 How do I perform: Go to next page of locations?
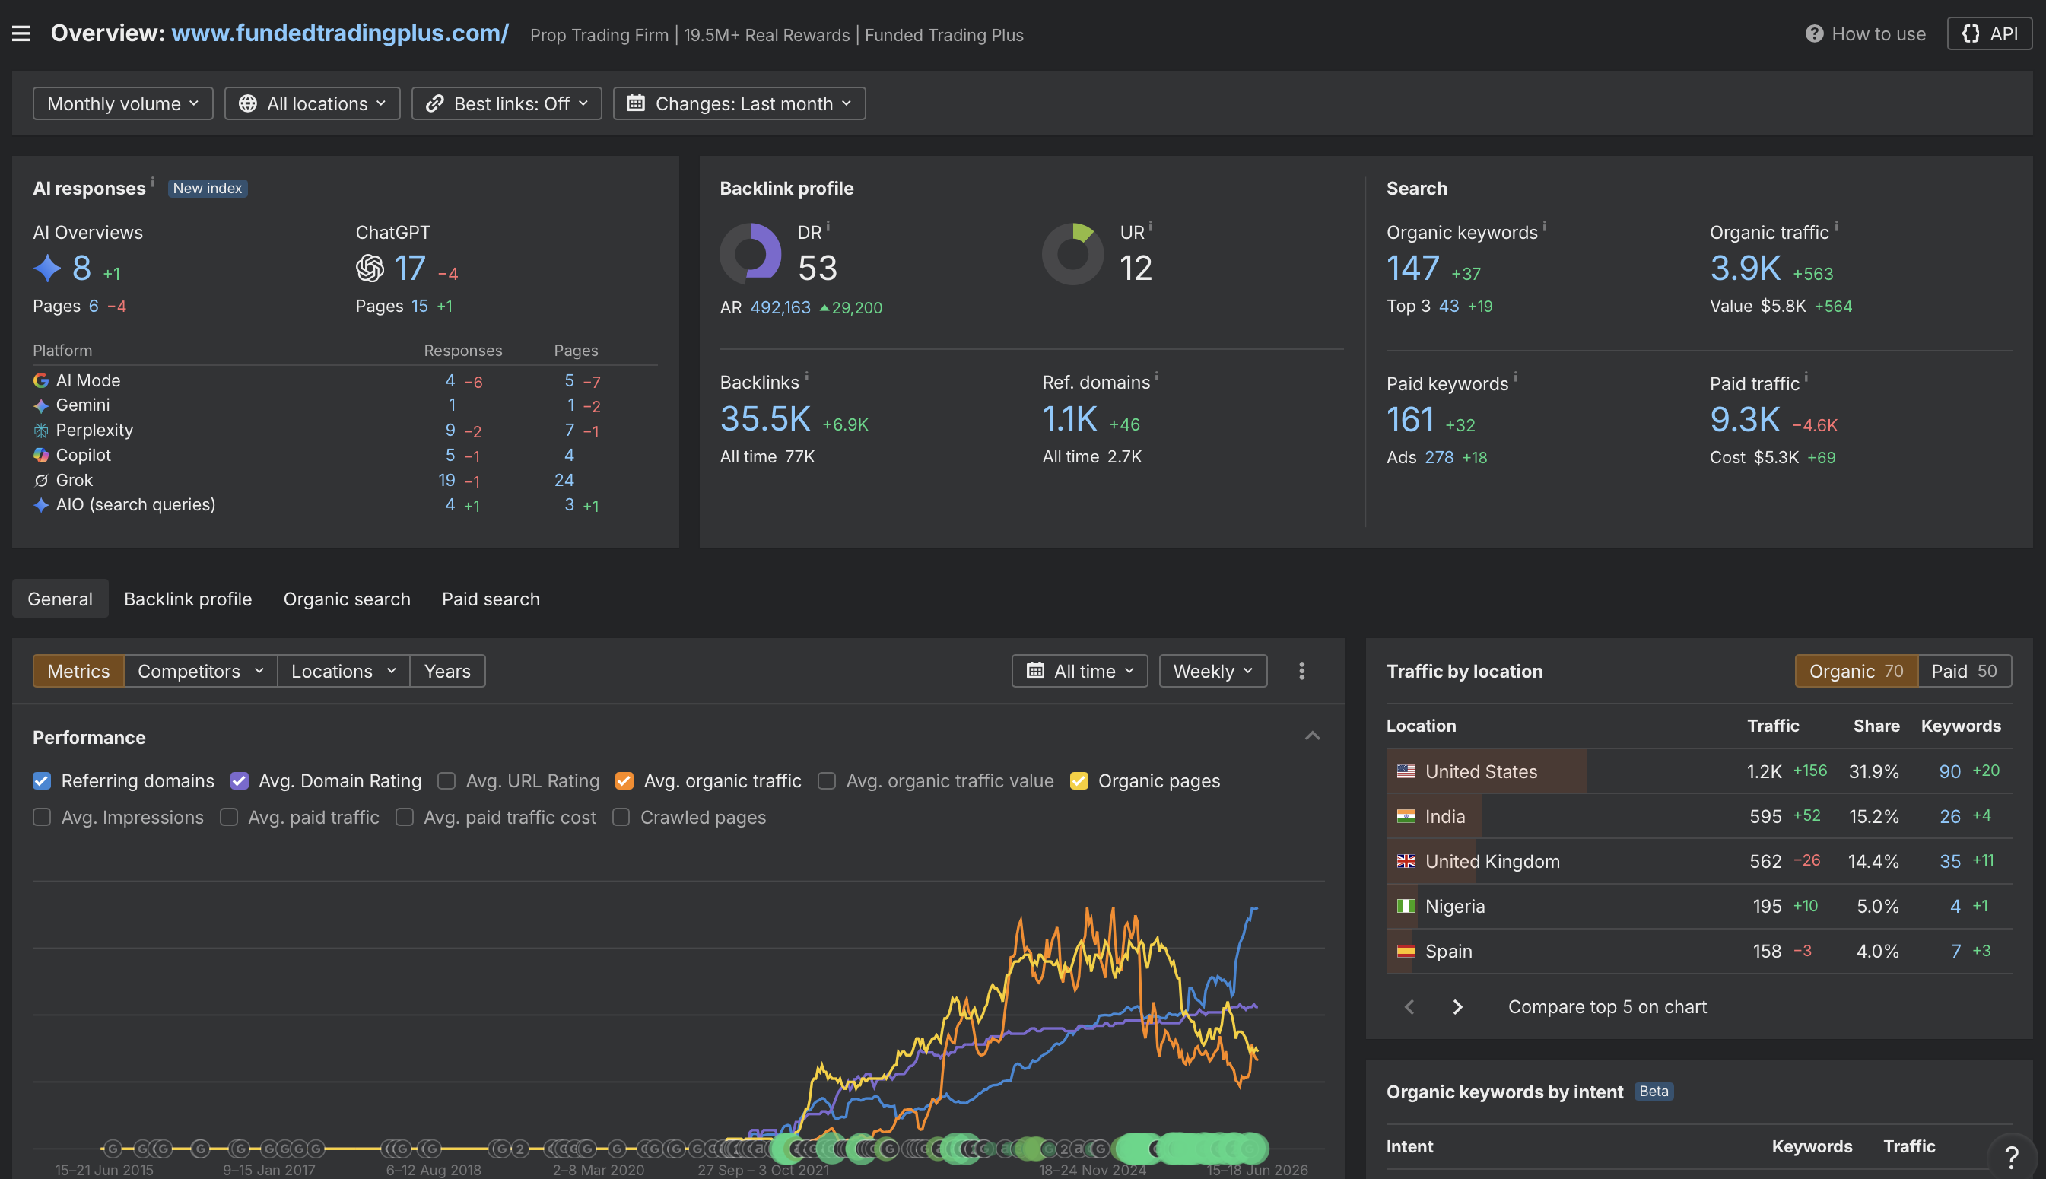(x=1457, y=1007)
